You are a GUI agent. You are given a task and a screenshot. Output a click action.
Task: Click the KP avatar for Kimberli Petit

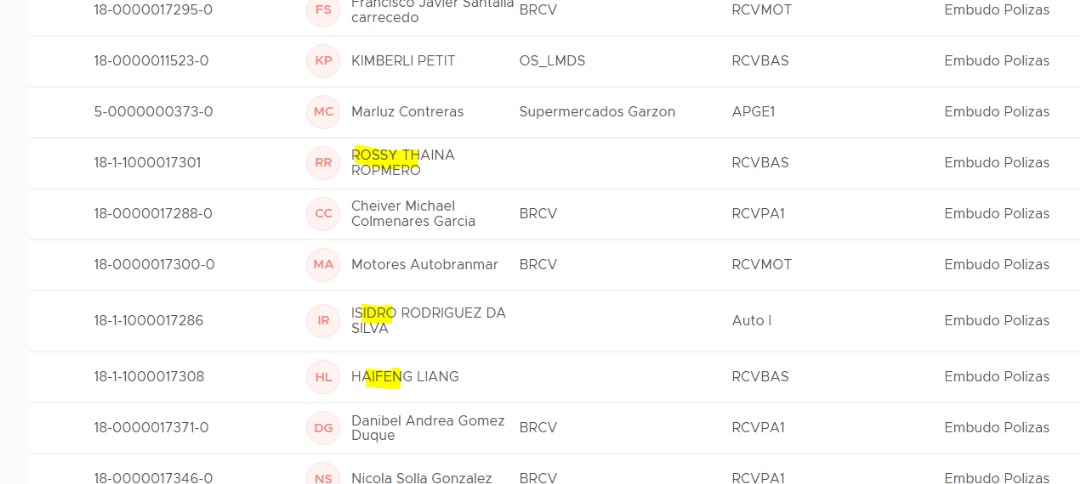click(323, 61)
